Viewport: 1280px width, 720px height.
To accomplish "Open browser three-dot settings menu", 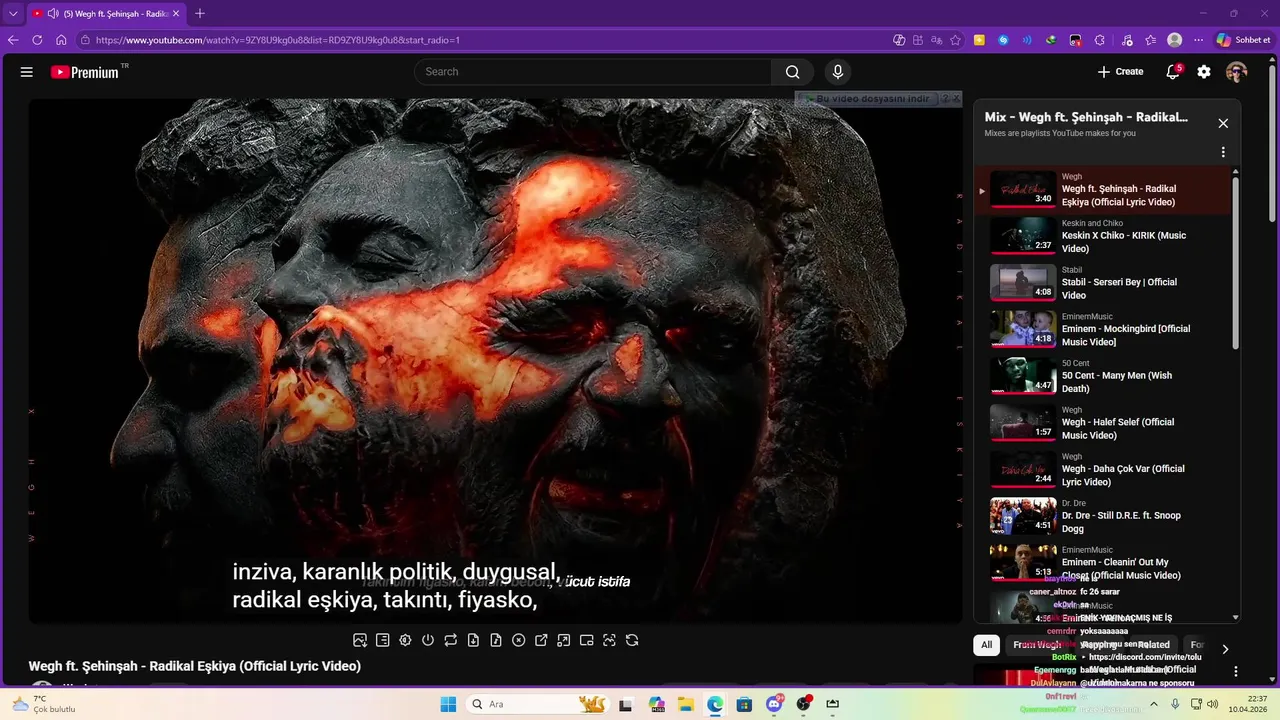I will point(1198,40).
